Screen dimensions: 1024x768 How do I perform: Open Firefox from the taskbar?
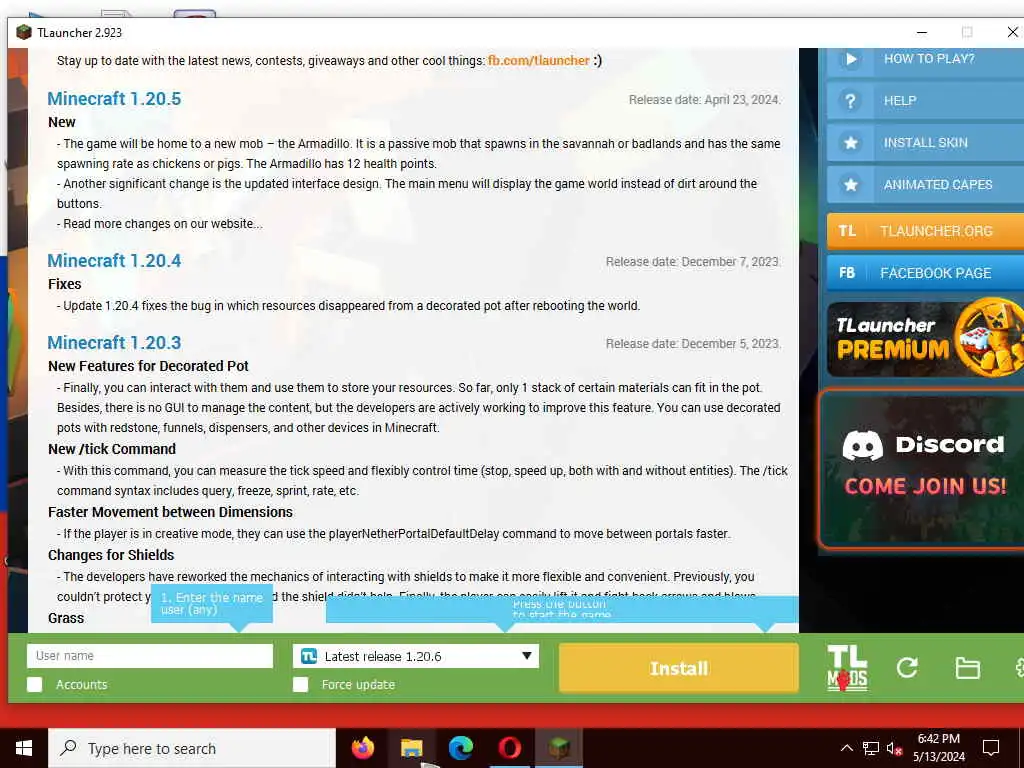362,748
